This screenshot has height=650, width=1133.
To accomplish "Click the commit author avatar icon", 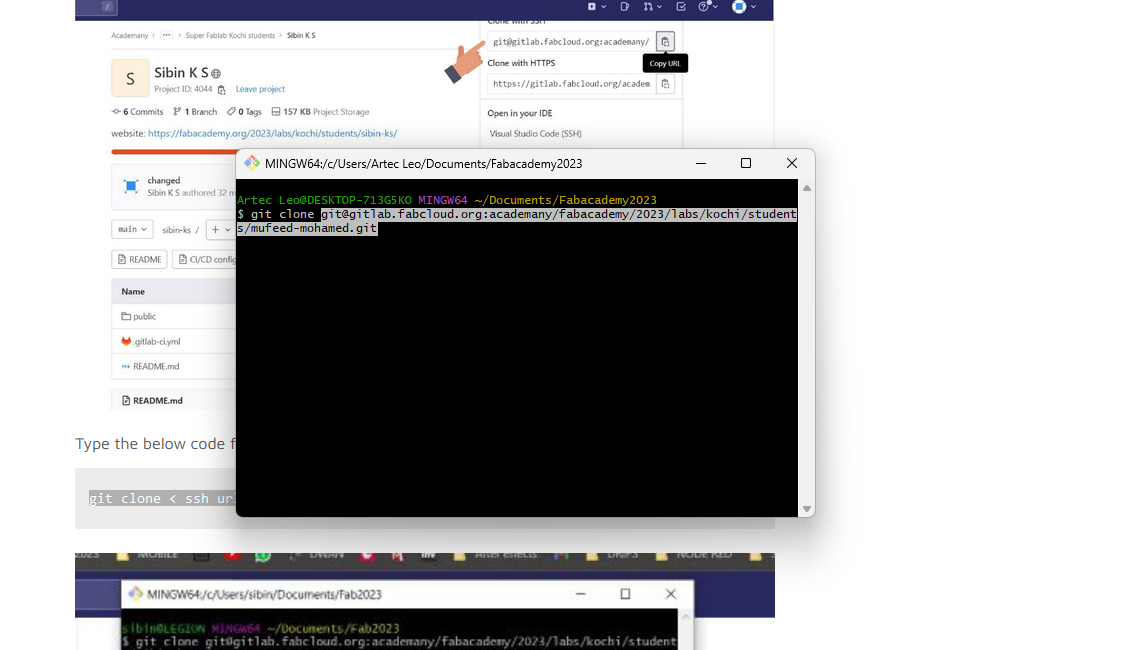I will 131,186.
